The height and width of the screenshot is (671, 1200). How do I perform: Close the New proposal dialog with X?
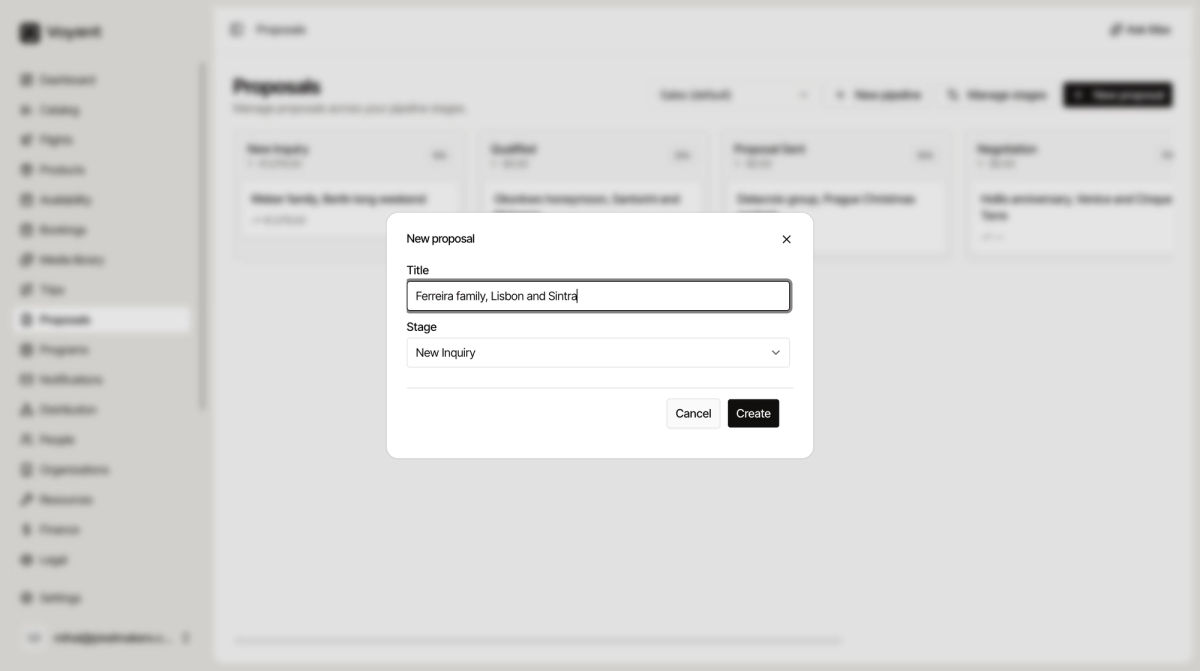786,239
